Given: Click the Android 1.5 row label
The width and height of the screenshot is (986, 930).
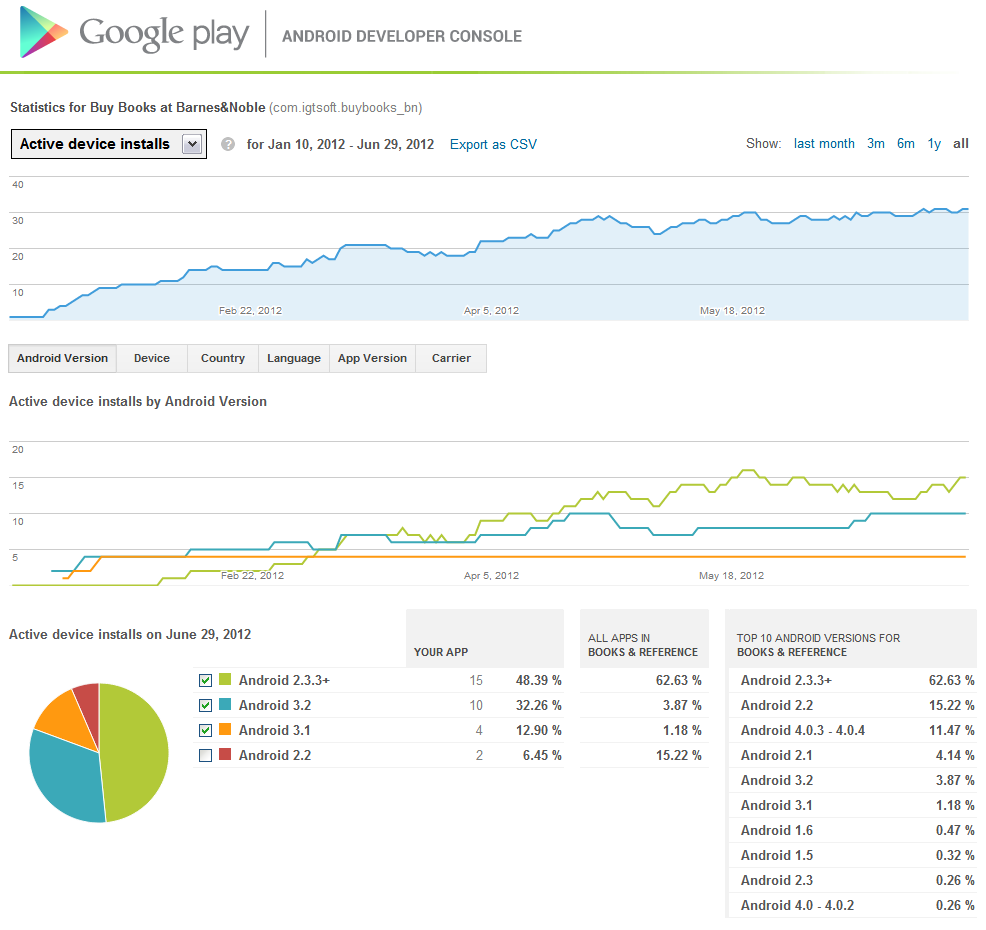Looking at the screenshot, I should 777,856.
